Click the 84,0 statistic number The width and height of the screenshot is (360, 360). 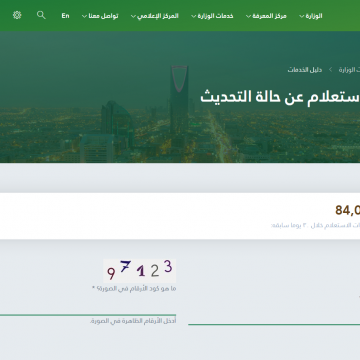(x=348, y=210)
